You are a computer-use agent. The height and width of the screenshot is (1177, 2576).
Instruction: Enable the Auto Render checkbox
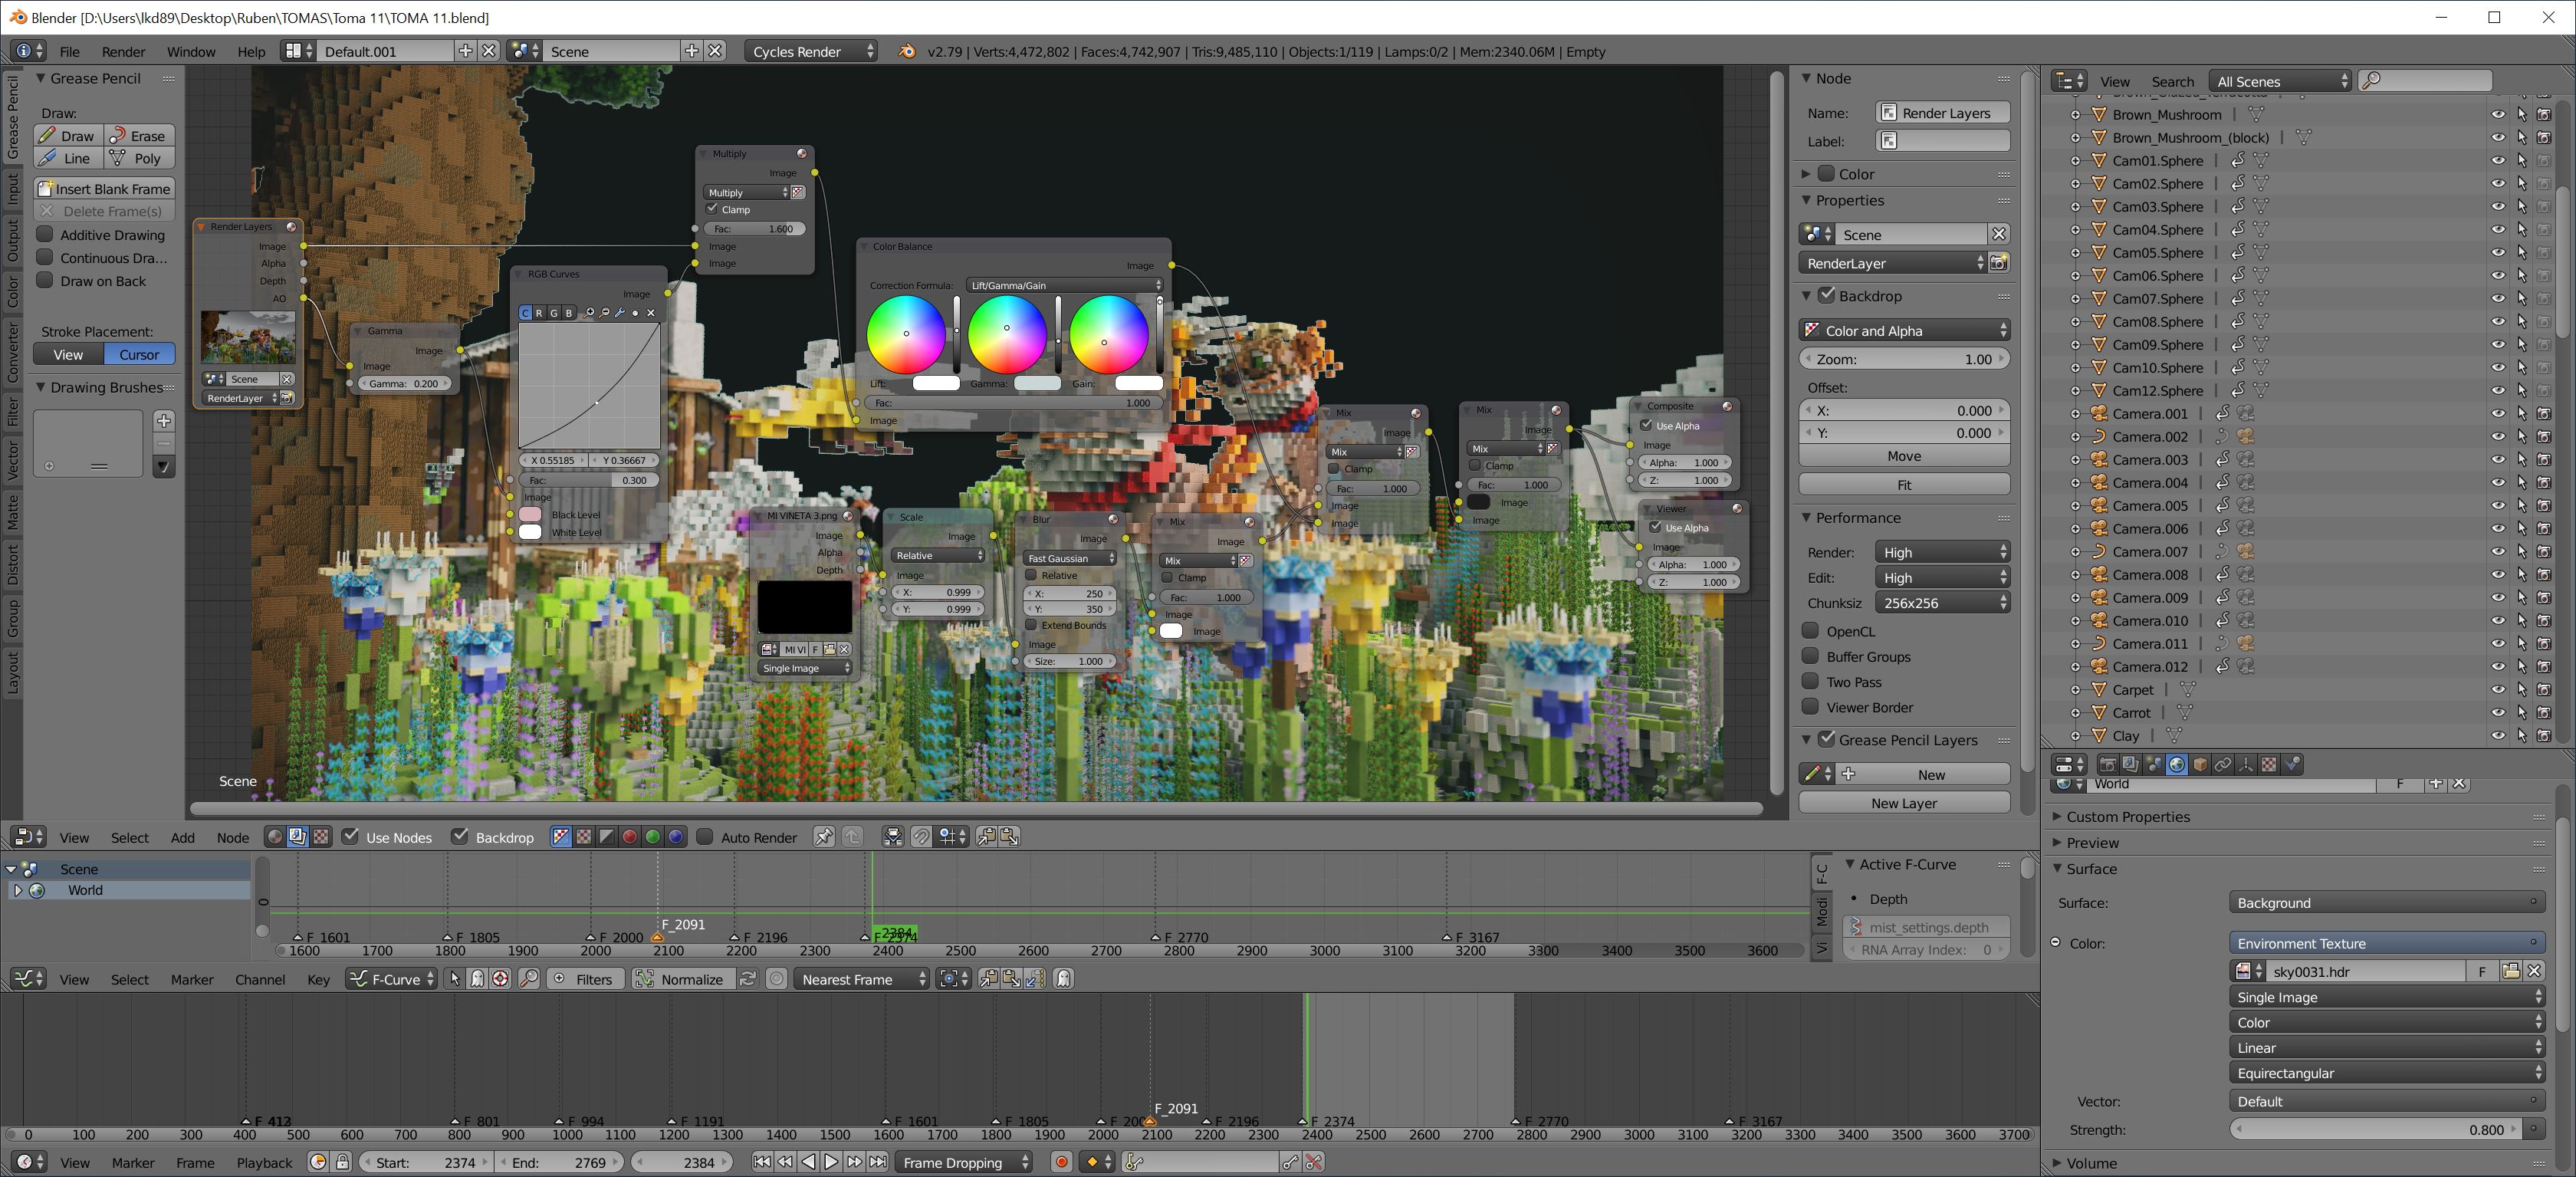705,837
